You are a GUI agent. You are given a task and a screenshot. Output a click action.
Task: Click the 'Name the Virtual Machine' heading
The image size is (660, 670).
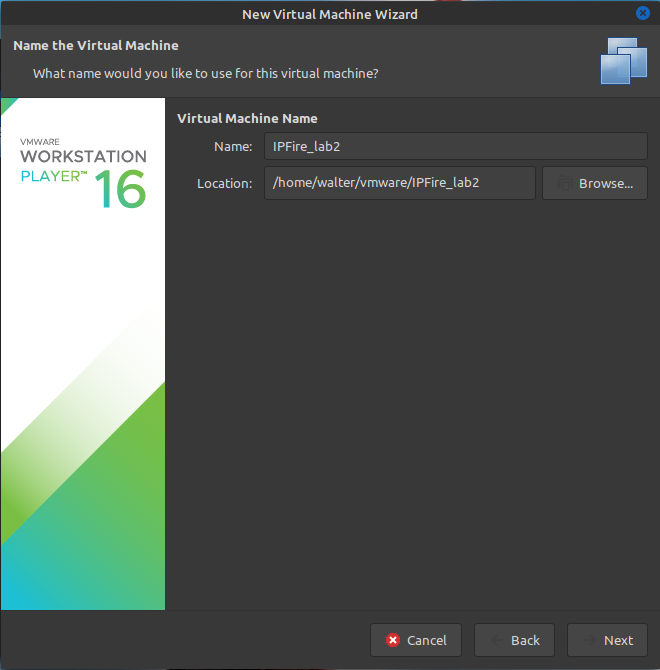click(96, 45)
